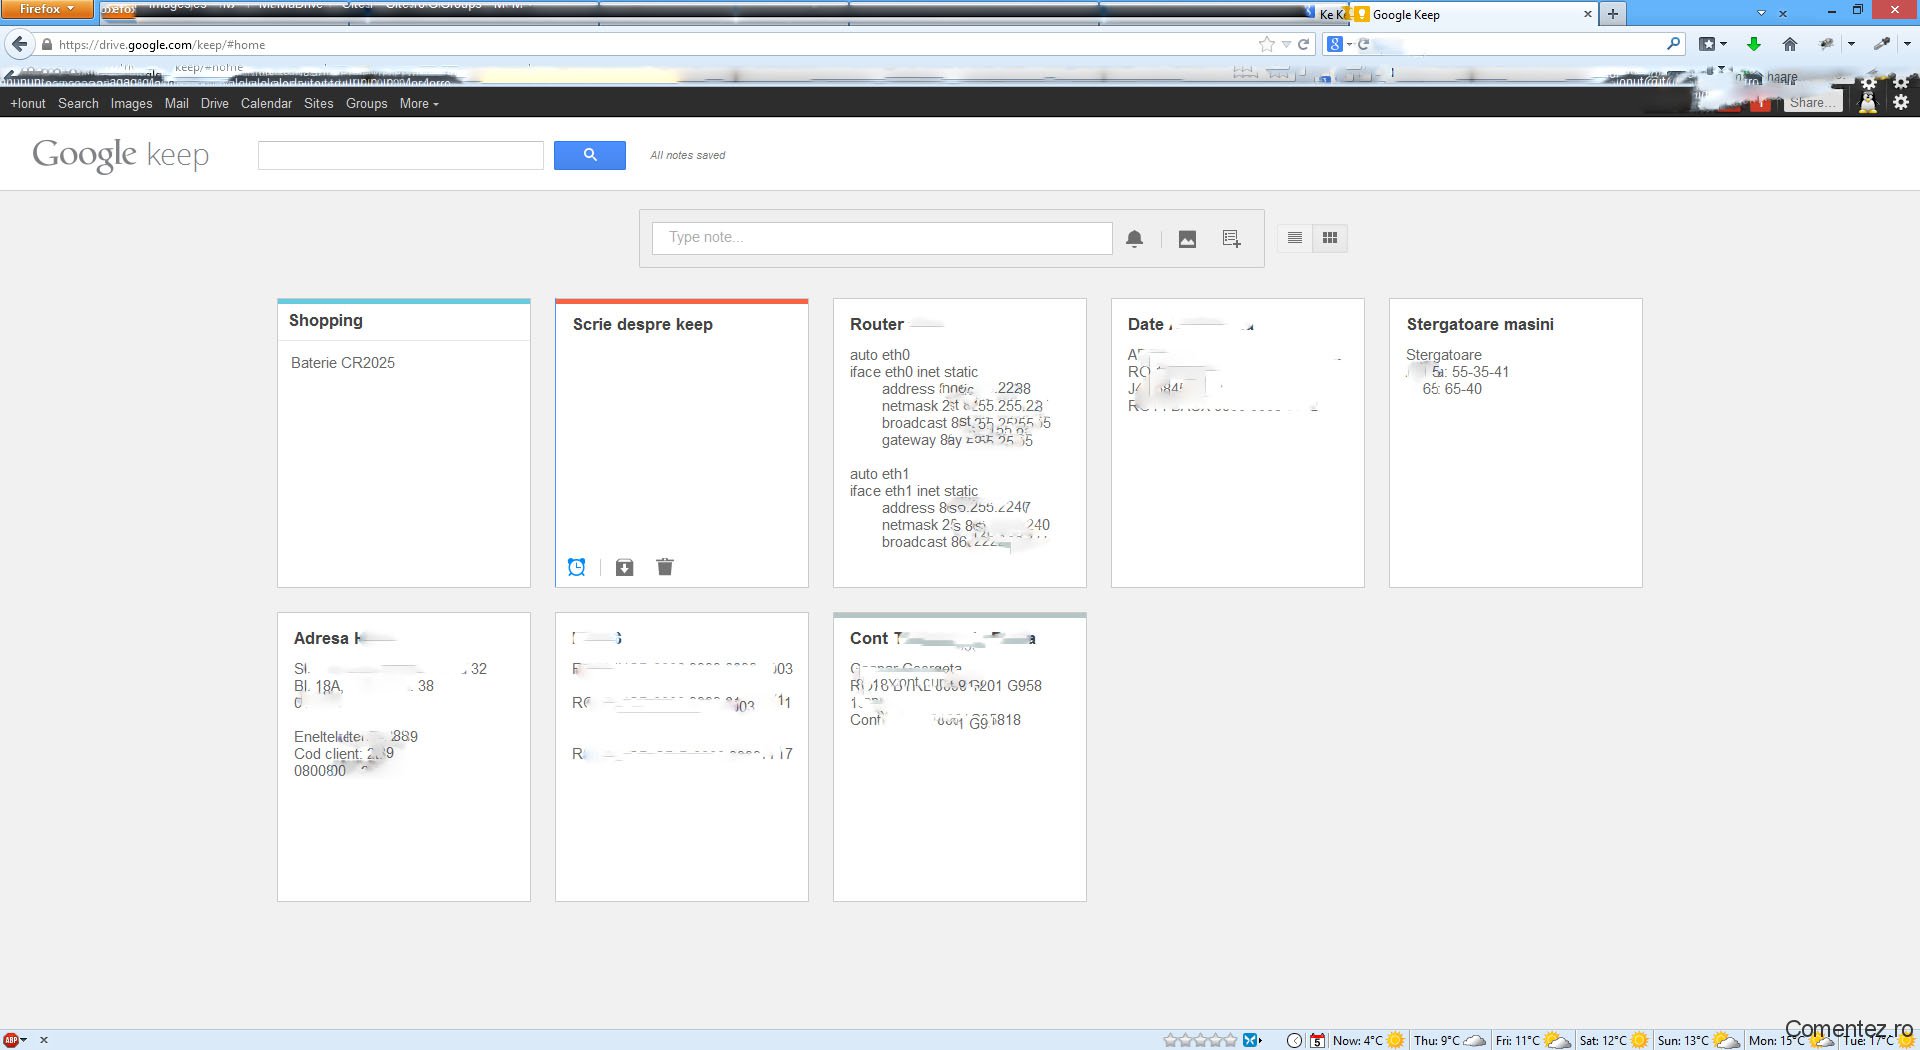The width and height of the screenshot is (1920, 1050).
Task: Open Mail in Google bar
Action: tap(176, 103)
